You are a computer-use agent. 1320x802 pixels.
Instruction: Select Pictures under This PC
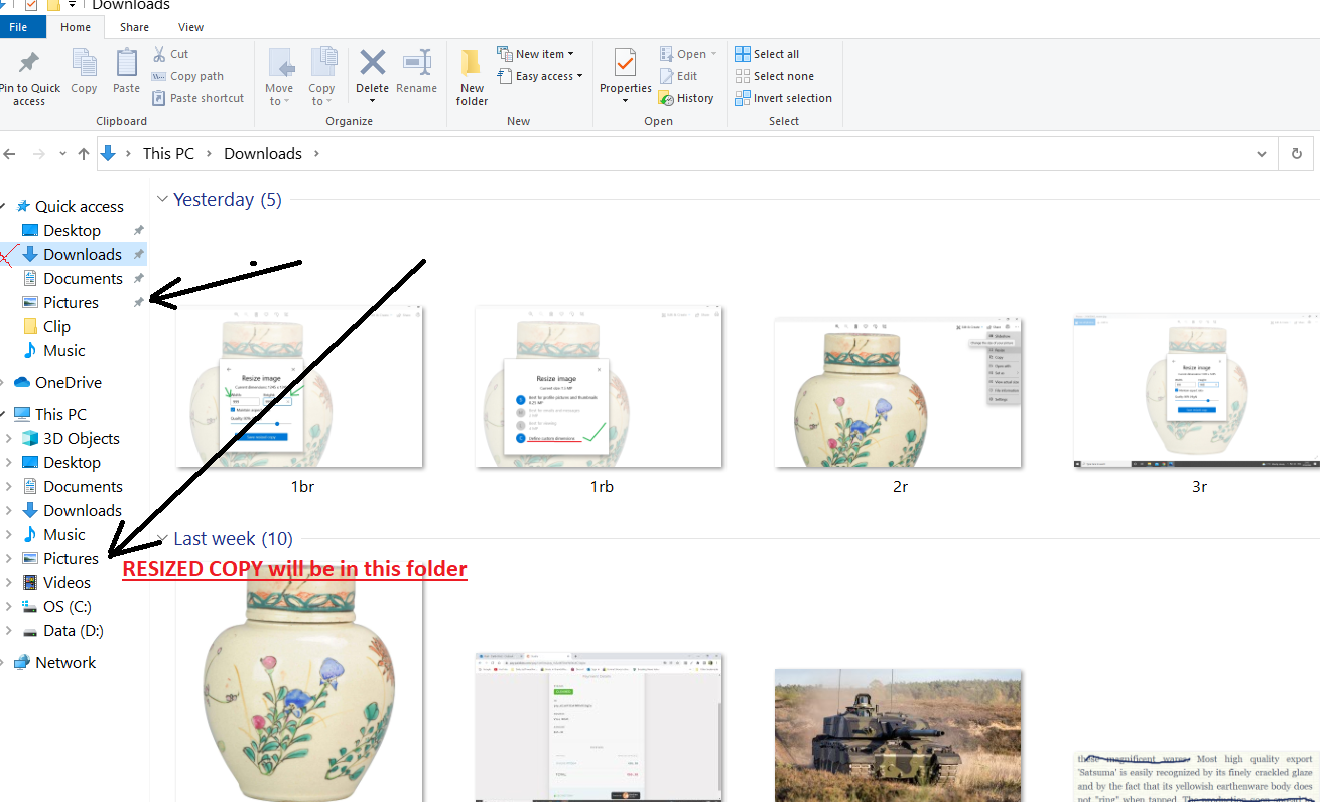(x=70, y=559)
